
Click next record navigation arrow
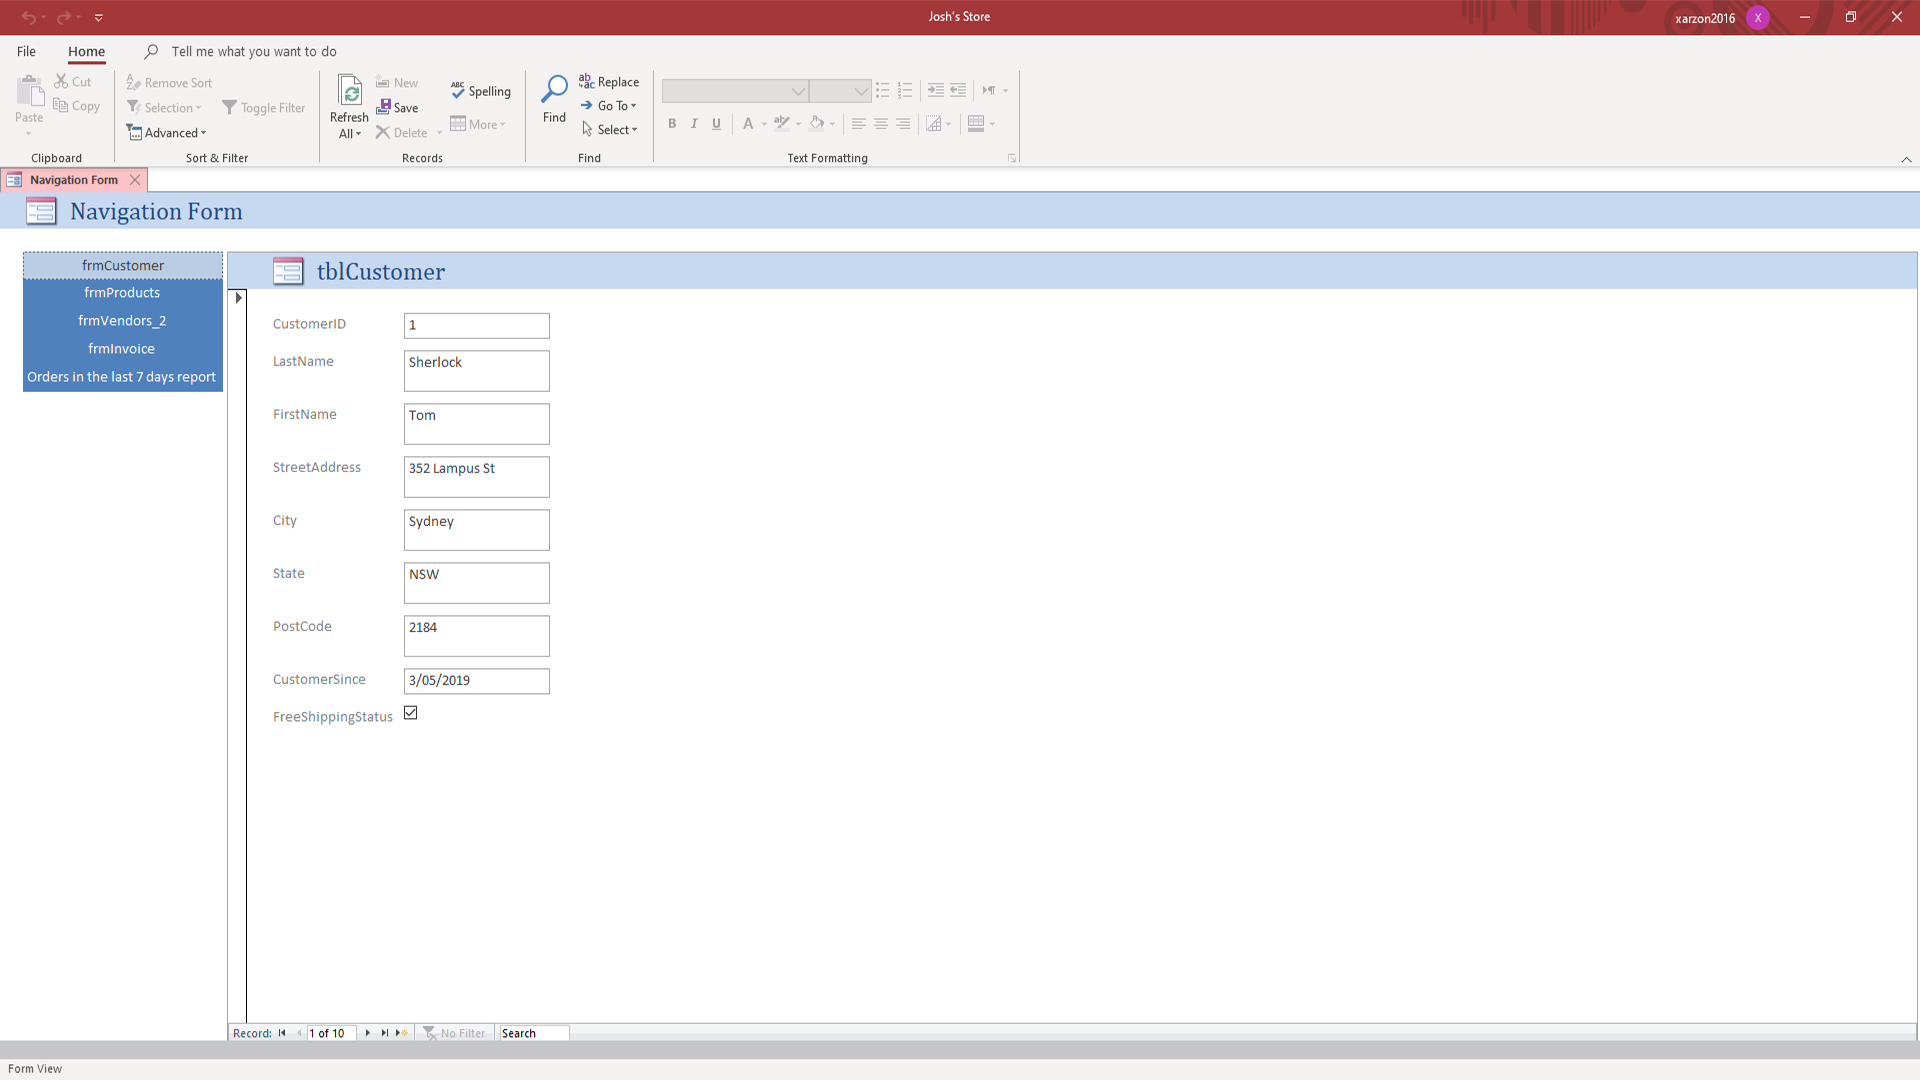point(367,1033)
